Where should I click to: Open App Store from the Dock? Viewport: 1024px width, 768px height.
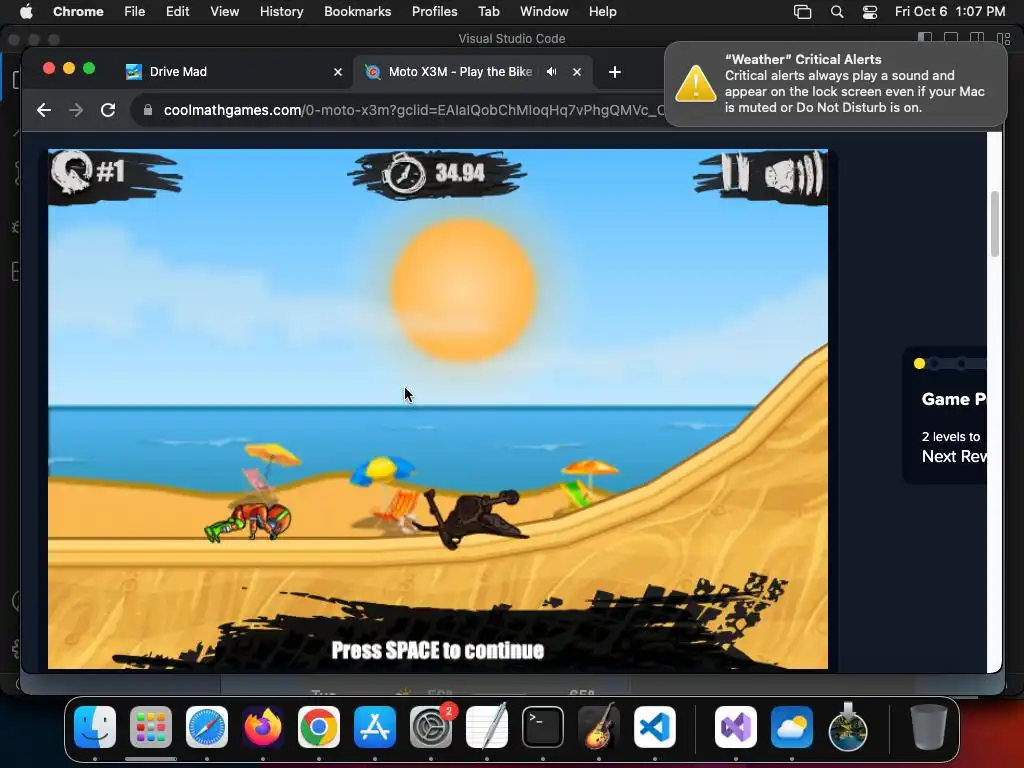pyautogui.click(x=375, y=727)
